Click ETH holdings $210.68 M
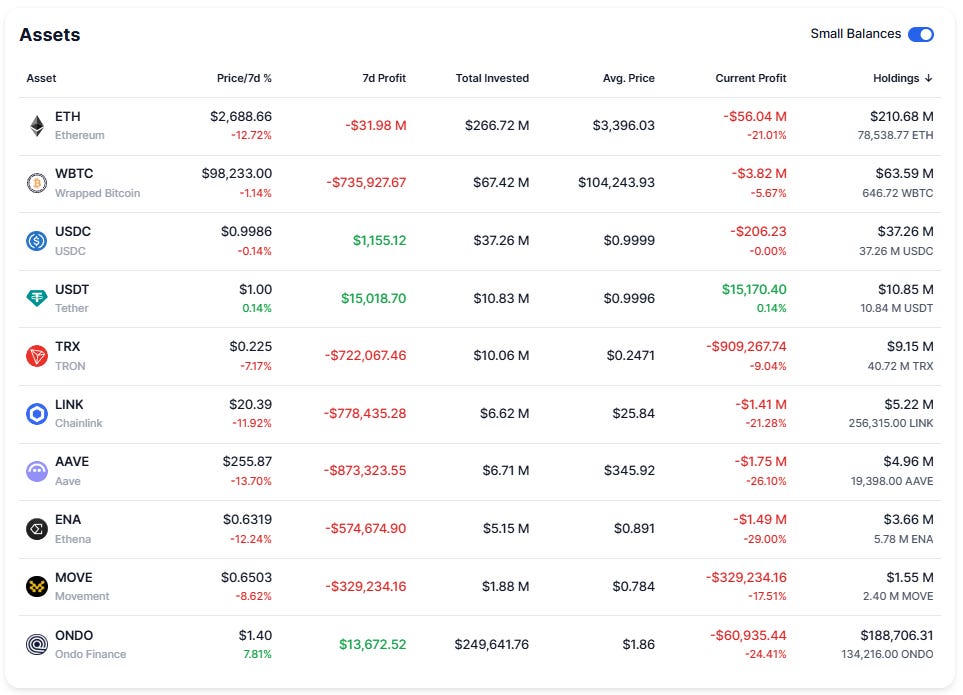The width and height of the screenshot is (963, 695). tap(902, 117)
